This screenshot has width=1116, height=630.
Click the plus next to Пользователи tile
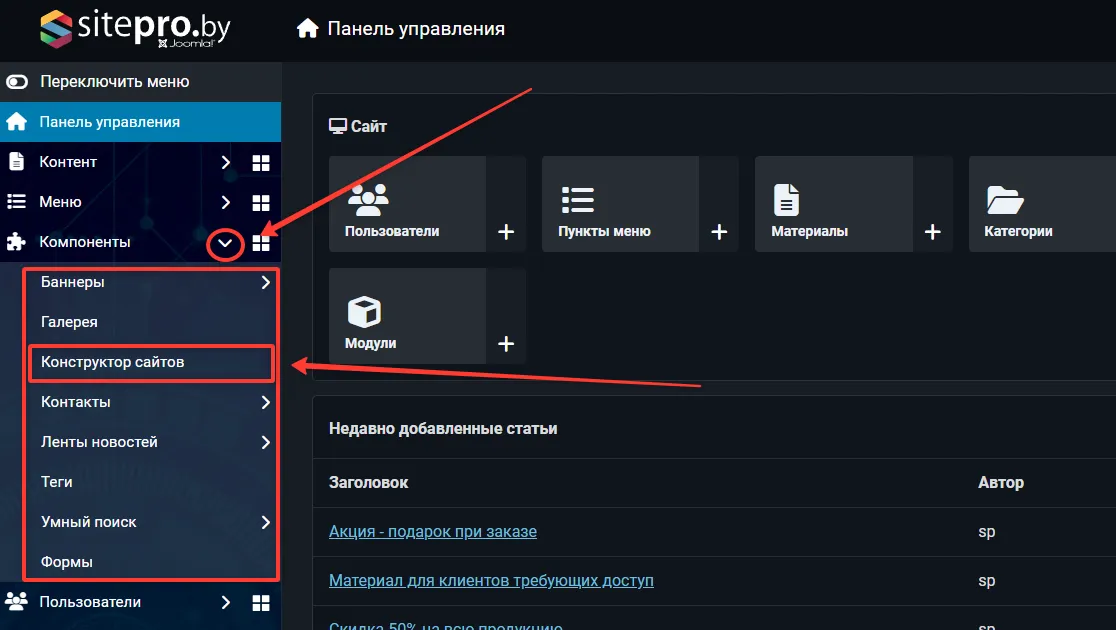pos(506,232)
